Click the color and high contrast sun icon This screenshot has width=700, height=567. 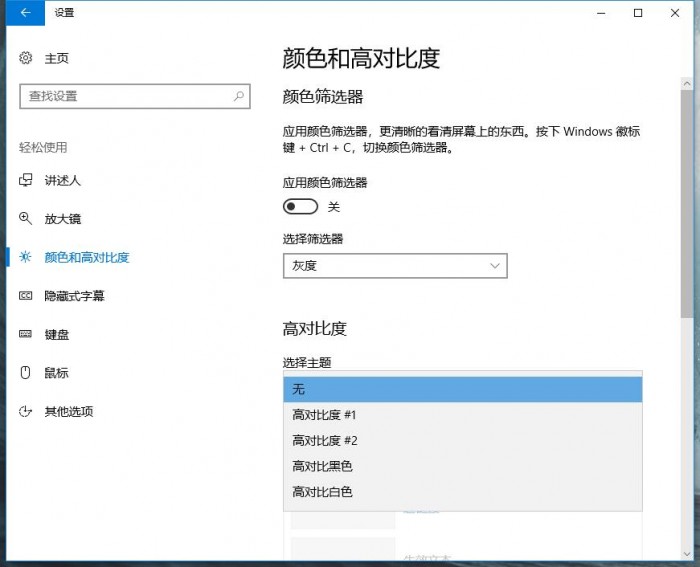(x=25, y=257)
